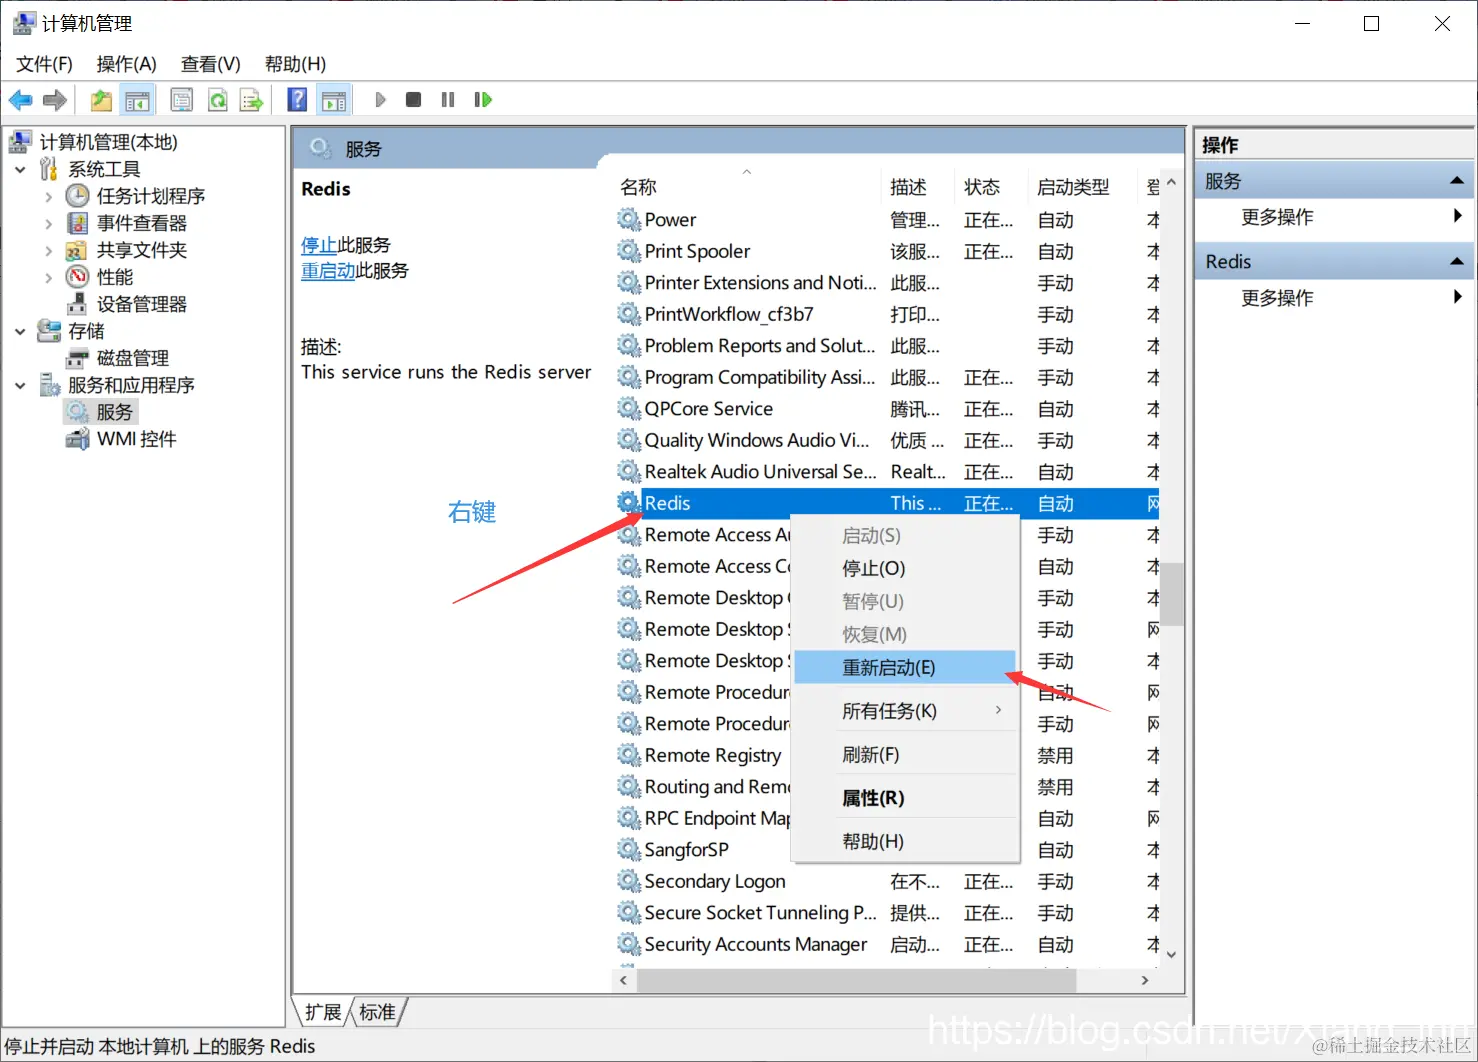
Task: Choose 帮助(H) in context menu
Action: click(905, 842)
